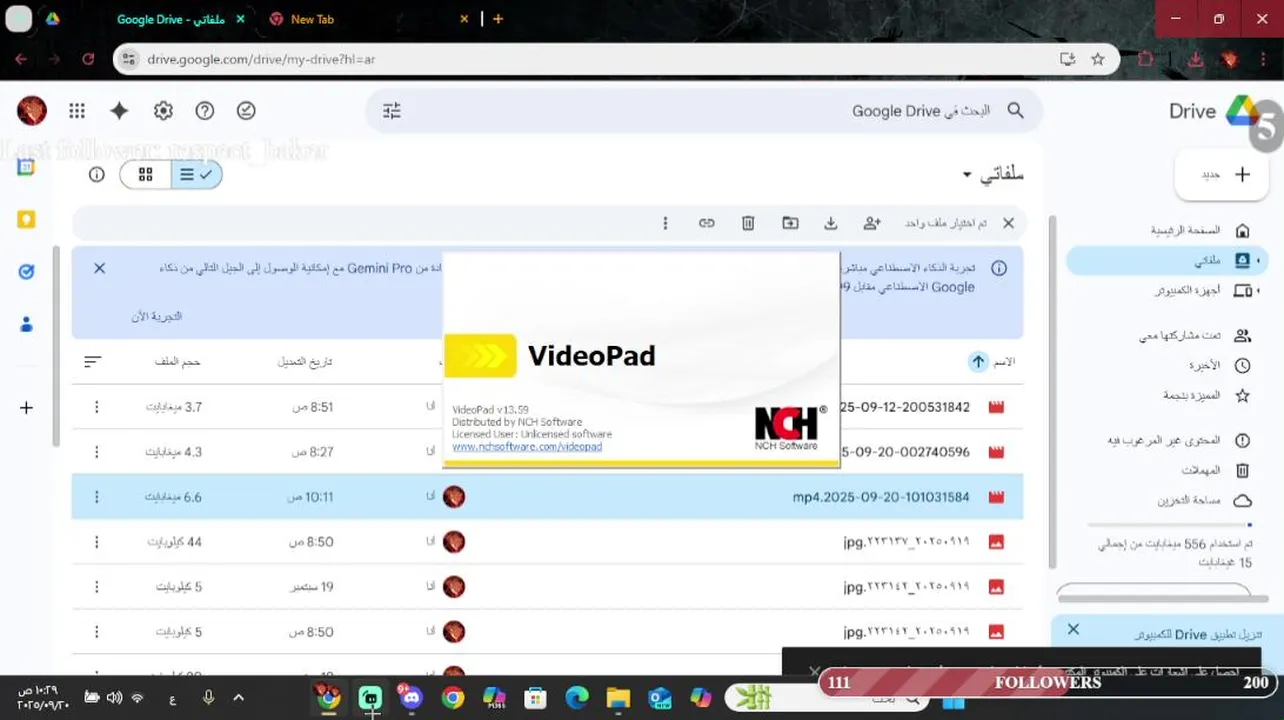This screenshot has height=720, width=1284.
Task: Open more actions in the selection toolbar
Action: coord(665,223)
